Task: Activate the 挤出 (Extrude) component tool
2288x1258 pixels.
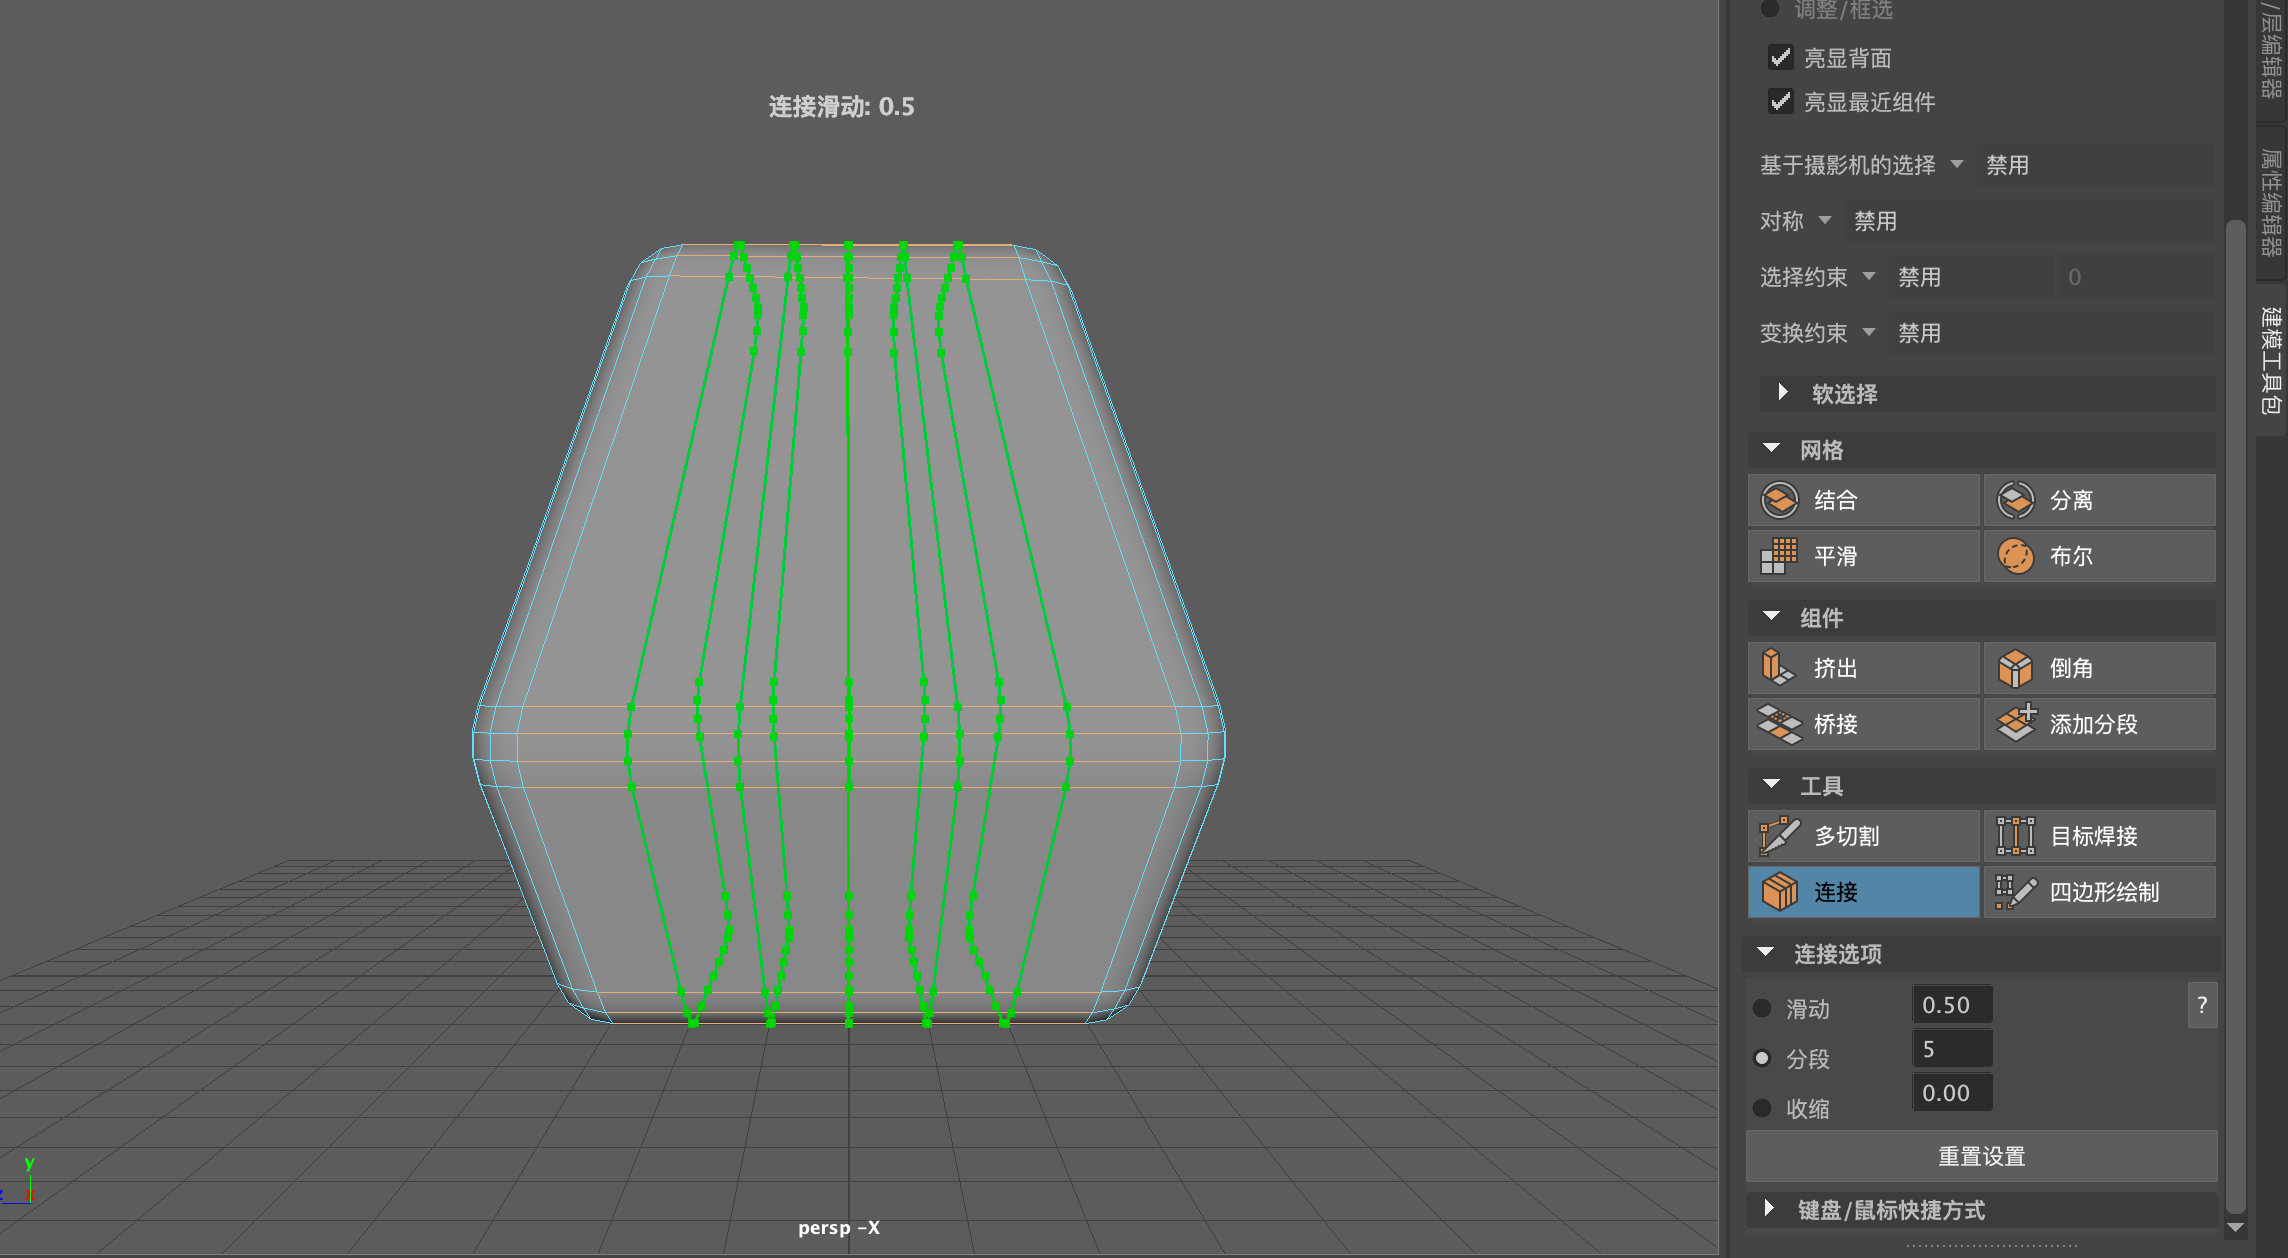Action: coord(1780,668)
